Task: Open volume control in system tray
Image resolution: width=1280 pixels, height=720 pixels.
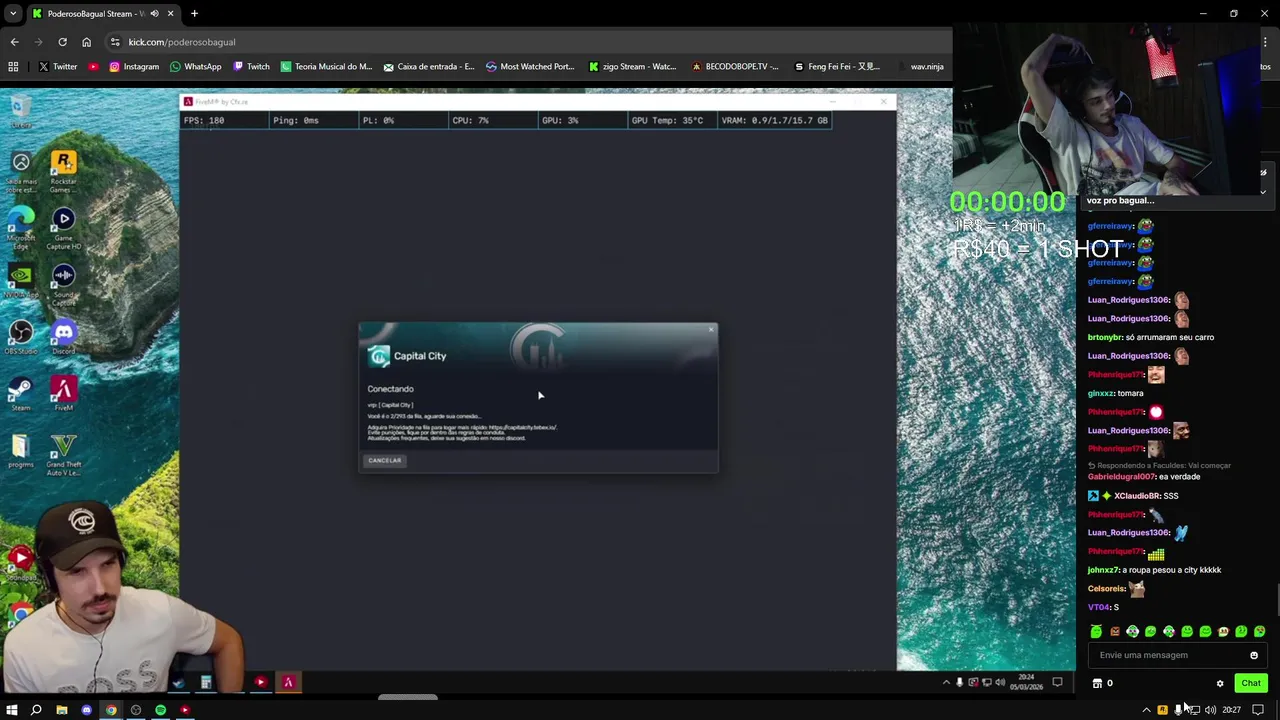Action: 1211,710
